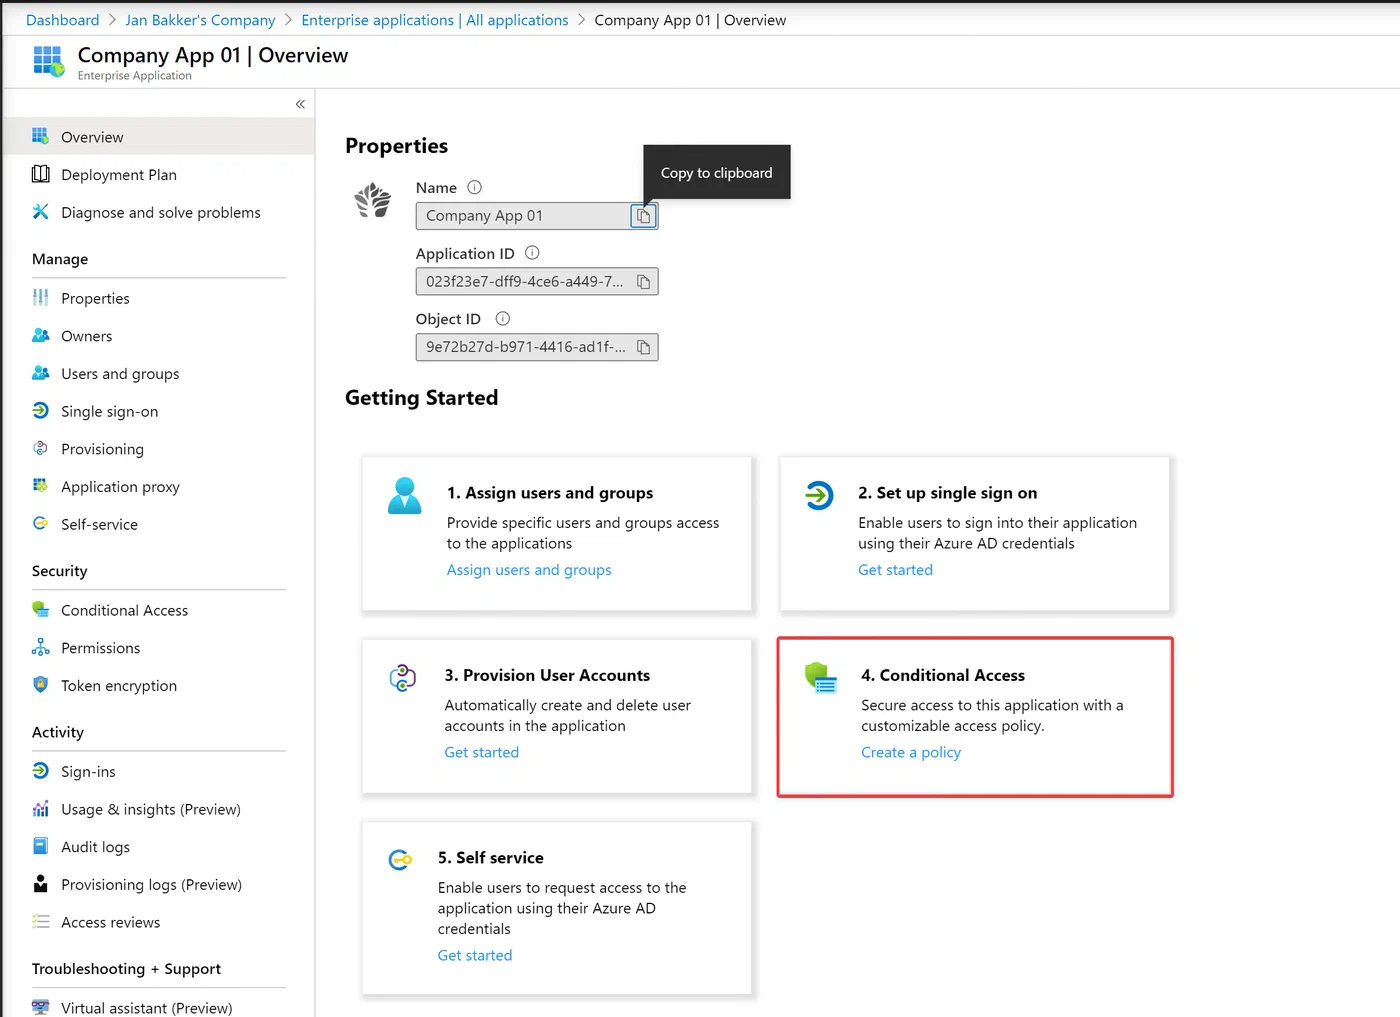The image size is (1400, 1017).
Task: Click the Owners people icon
Action: (x=40, y=336)
